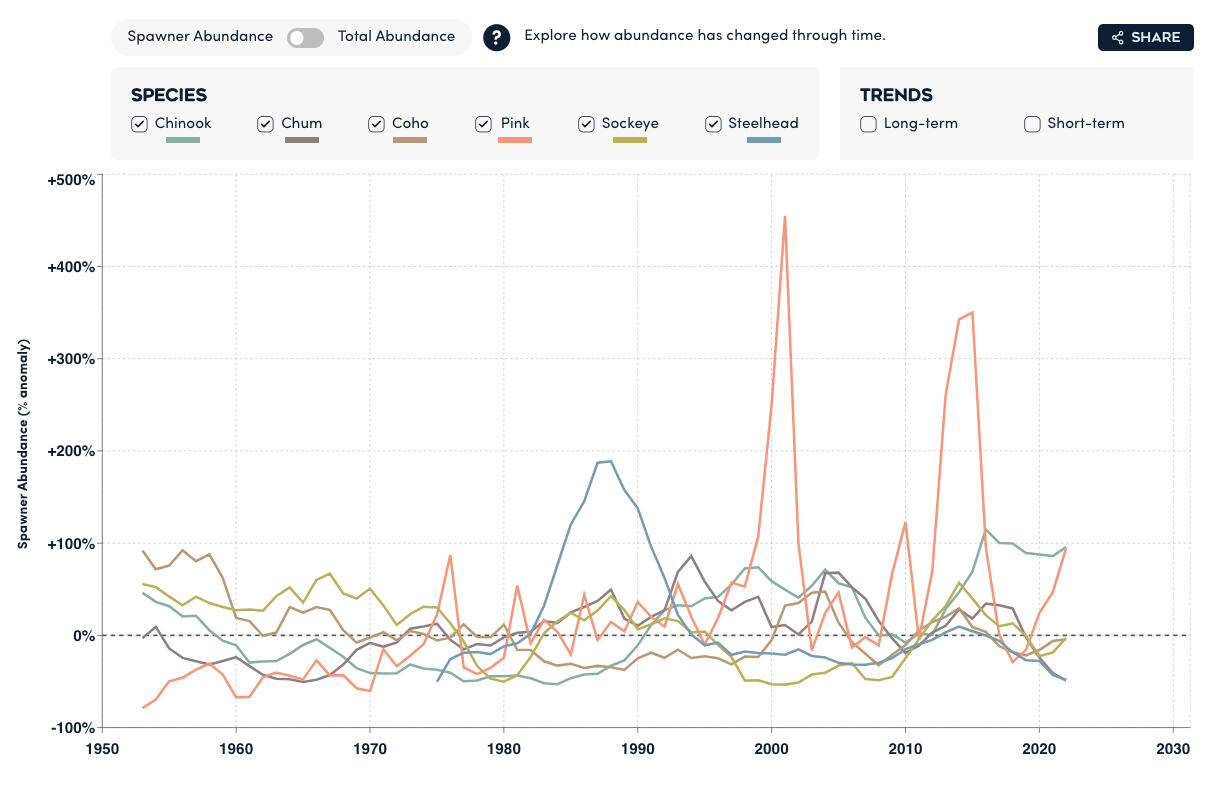Uncheck the Chum species checkbox
Viewport: 1218px width, 786px height.
[x=265, y=124]
